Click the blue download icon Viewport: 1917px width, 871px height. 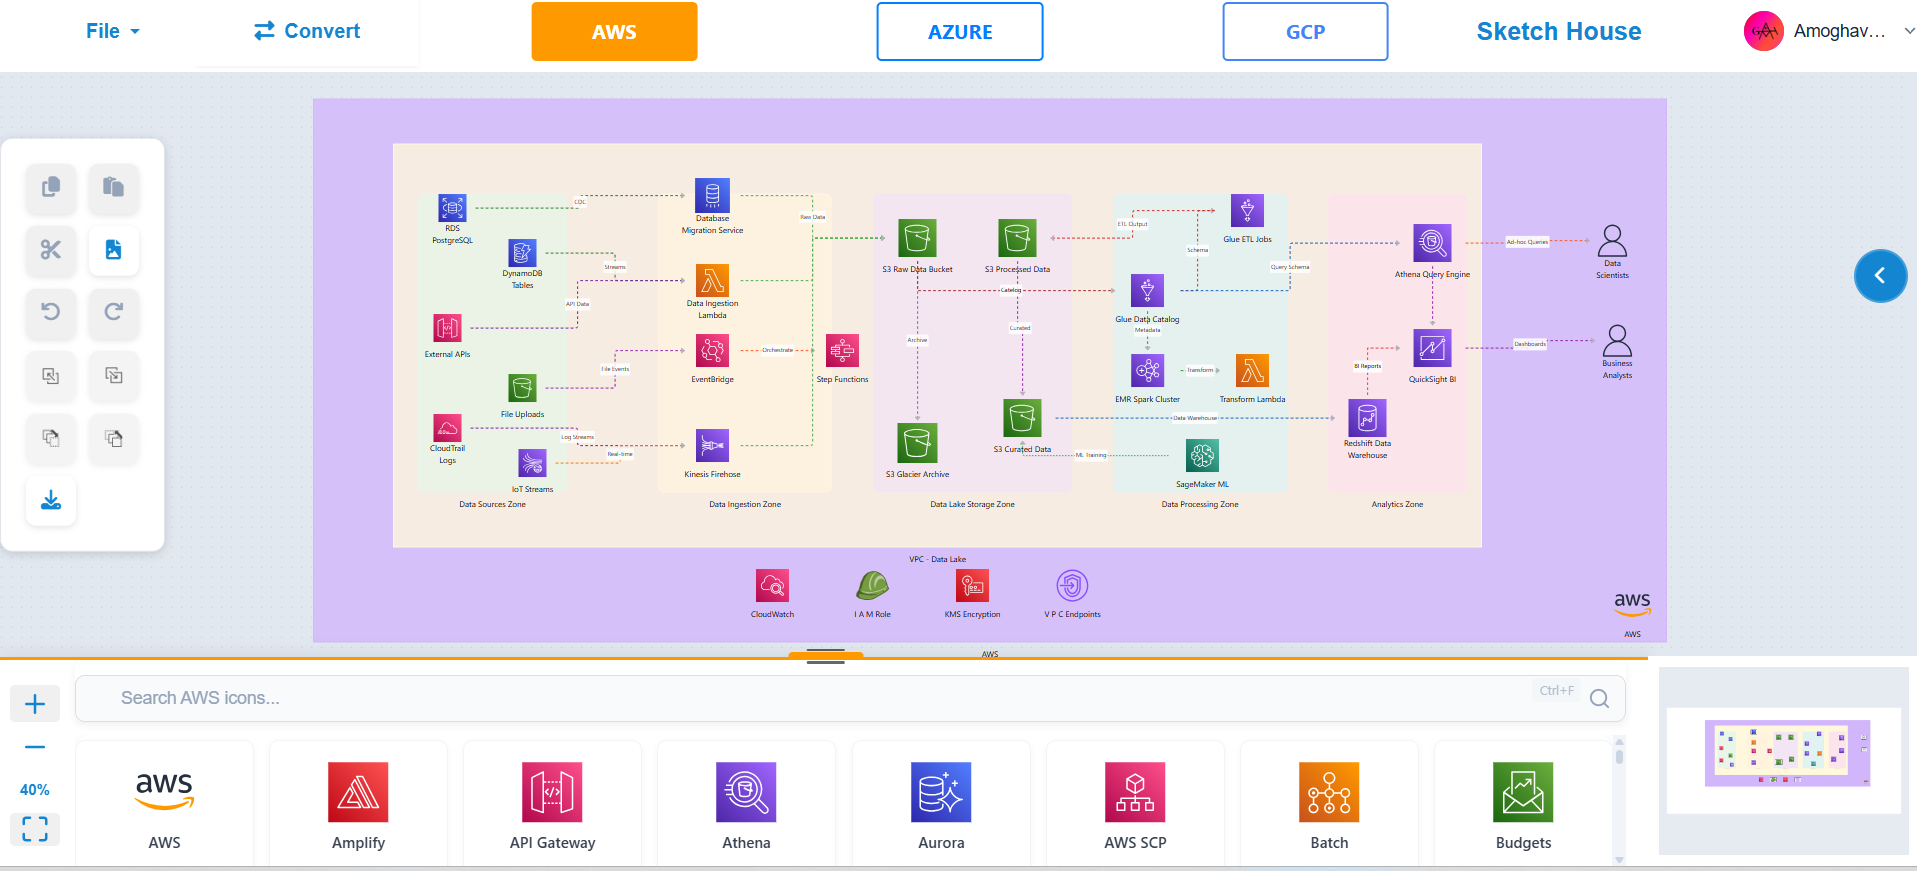51,500
